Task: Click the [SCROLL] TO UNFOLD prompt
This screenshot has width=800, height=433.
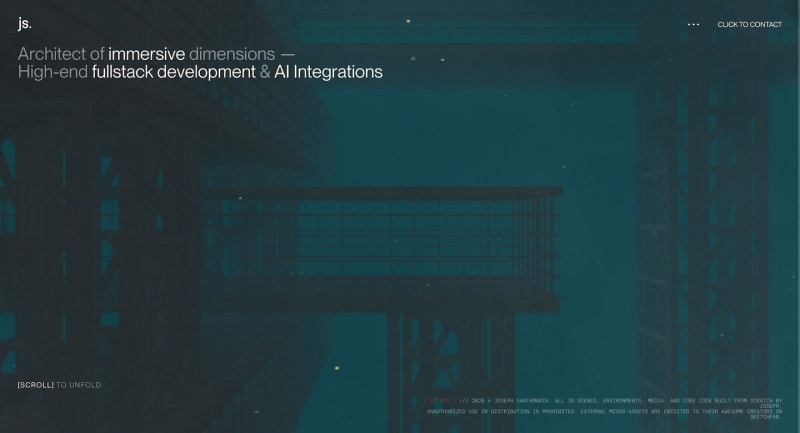Action: 59,385
